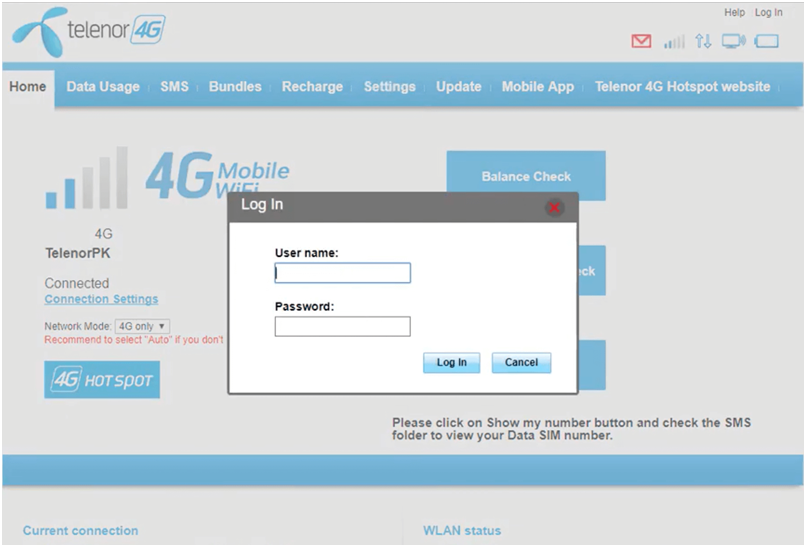
Task: Focus the User name input field
Action: tap(342, 273)
